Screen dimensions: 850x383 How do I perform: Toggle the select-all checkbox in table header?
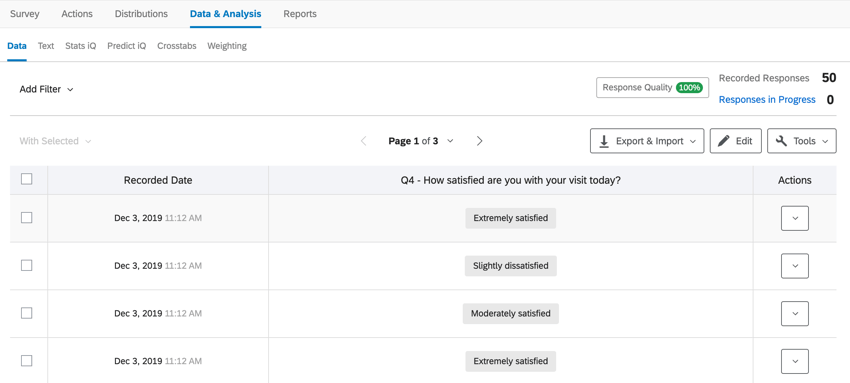27,179
